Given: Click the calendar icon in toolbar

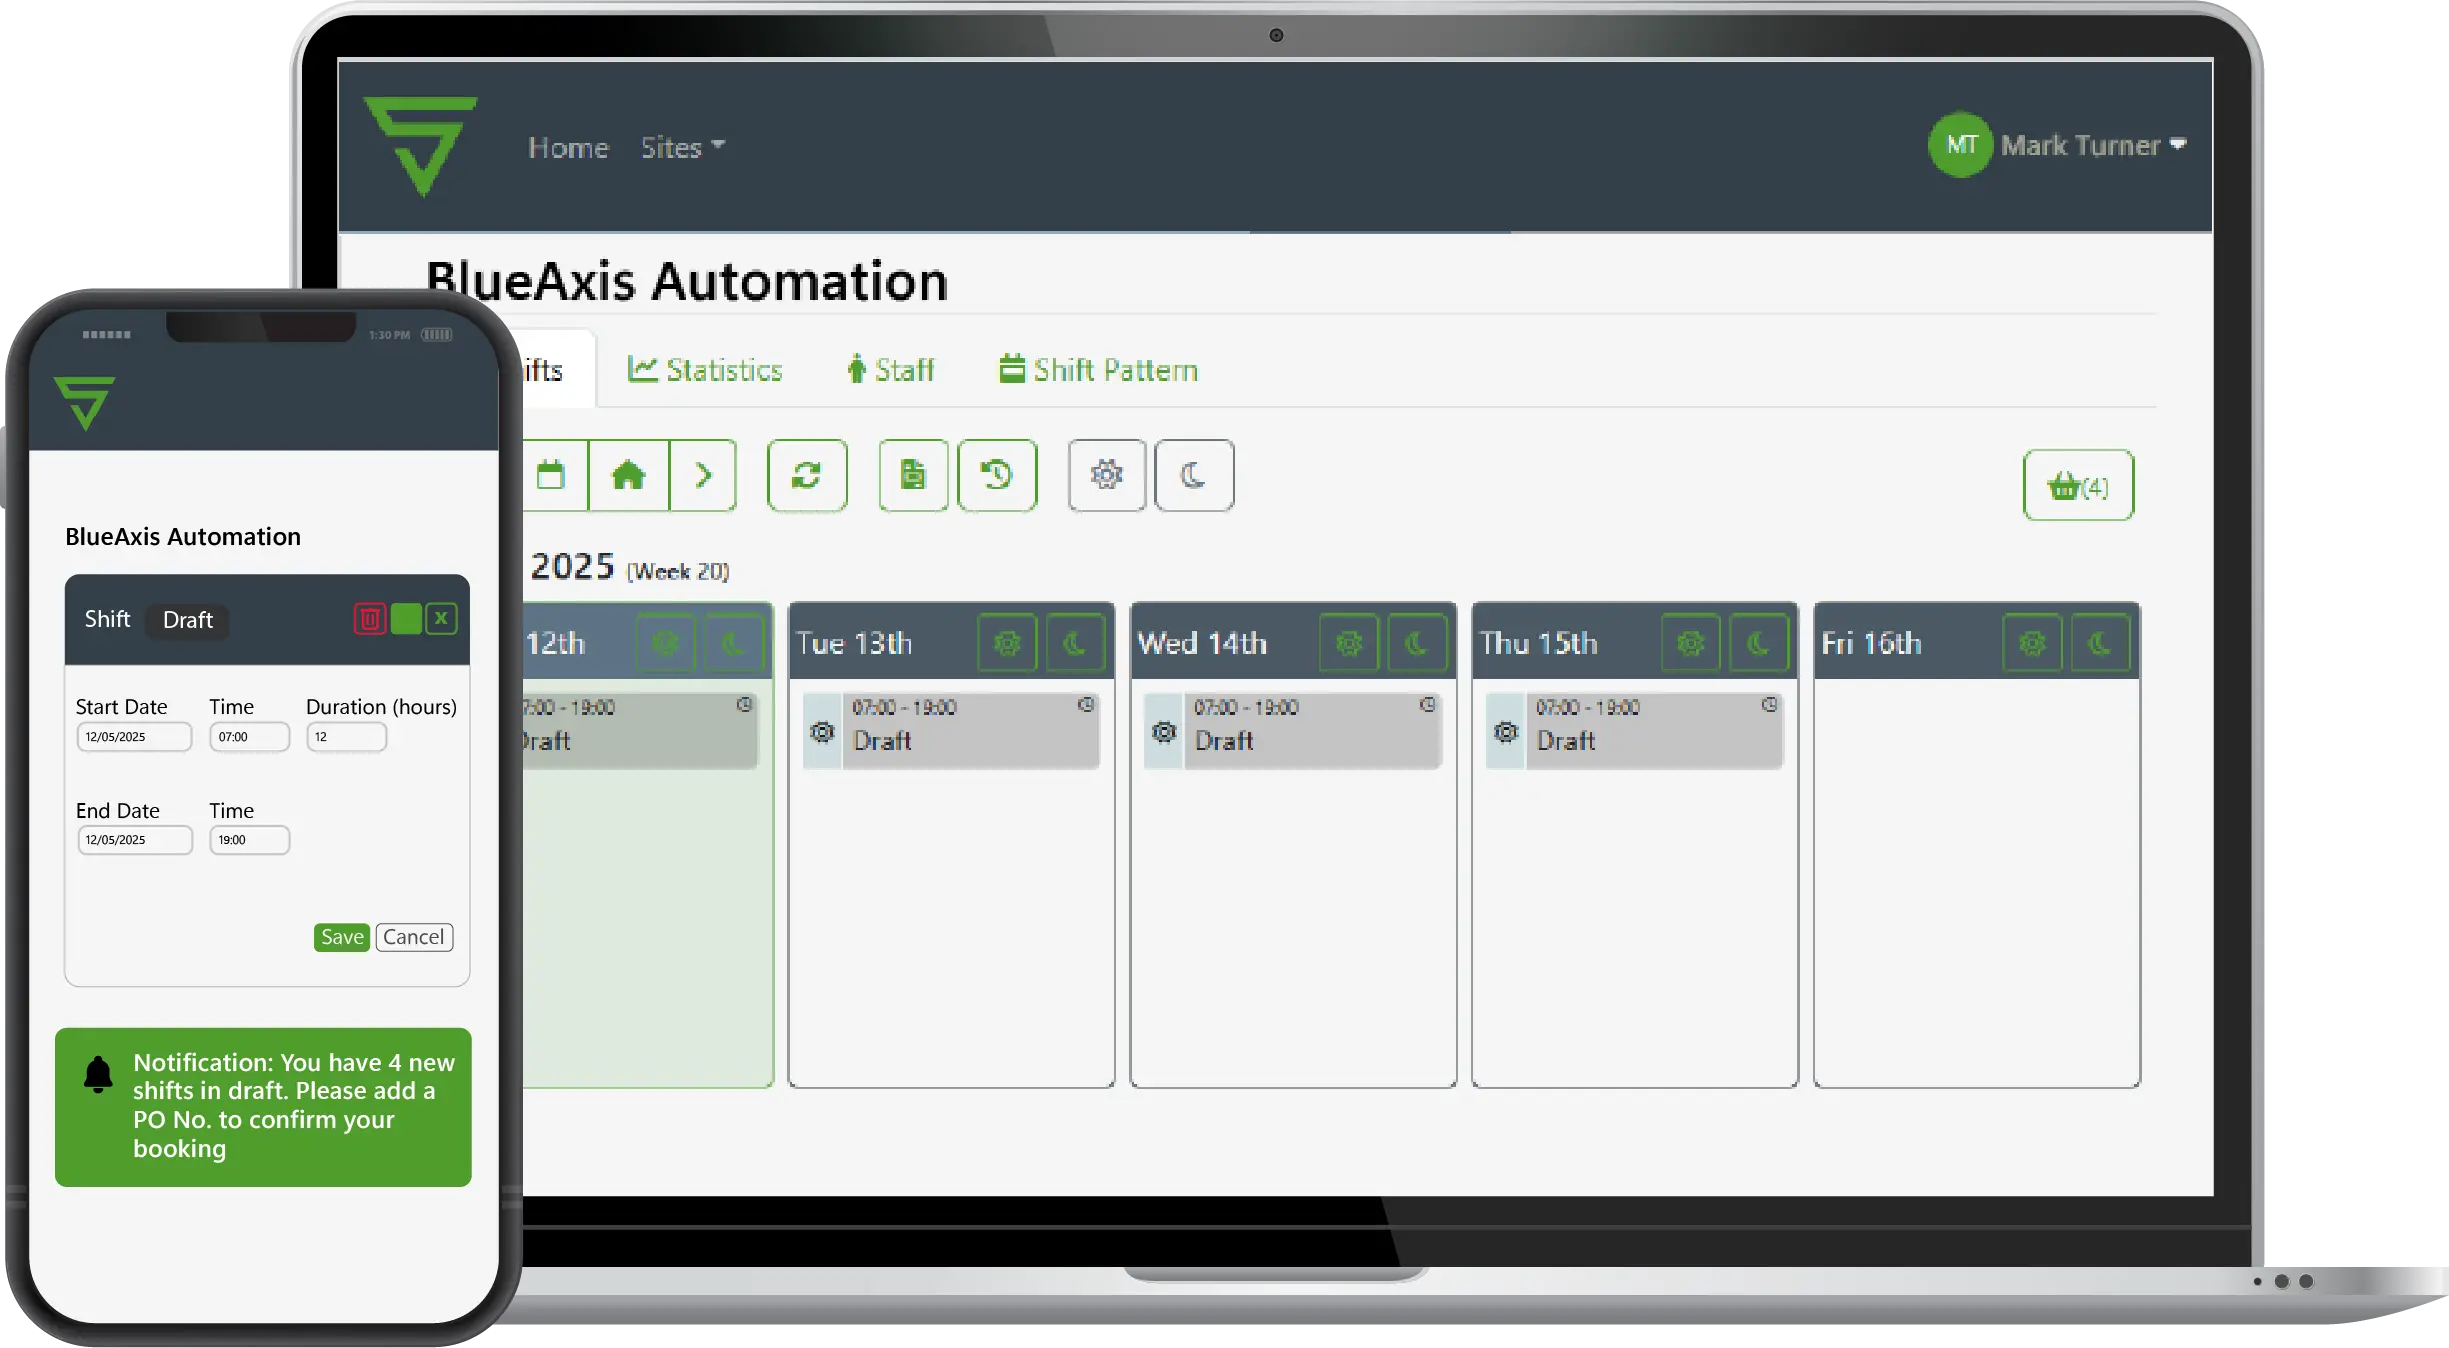Looking at the screenshot, I should 551,475.
